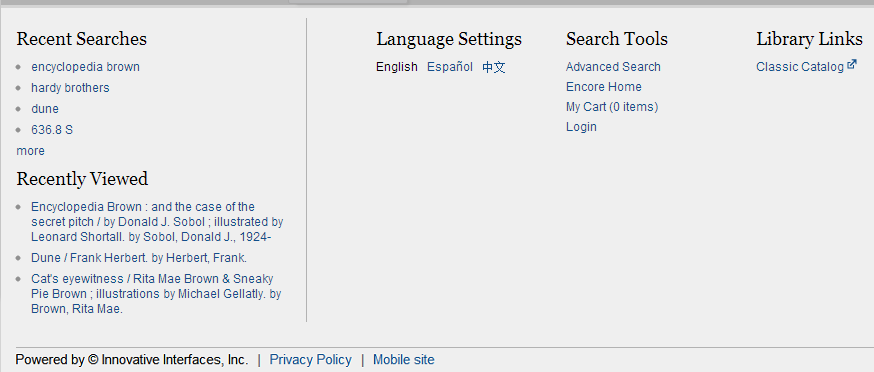Open Advanced Search
This screenshot has height=372, width=874.
tap(613, 67)
